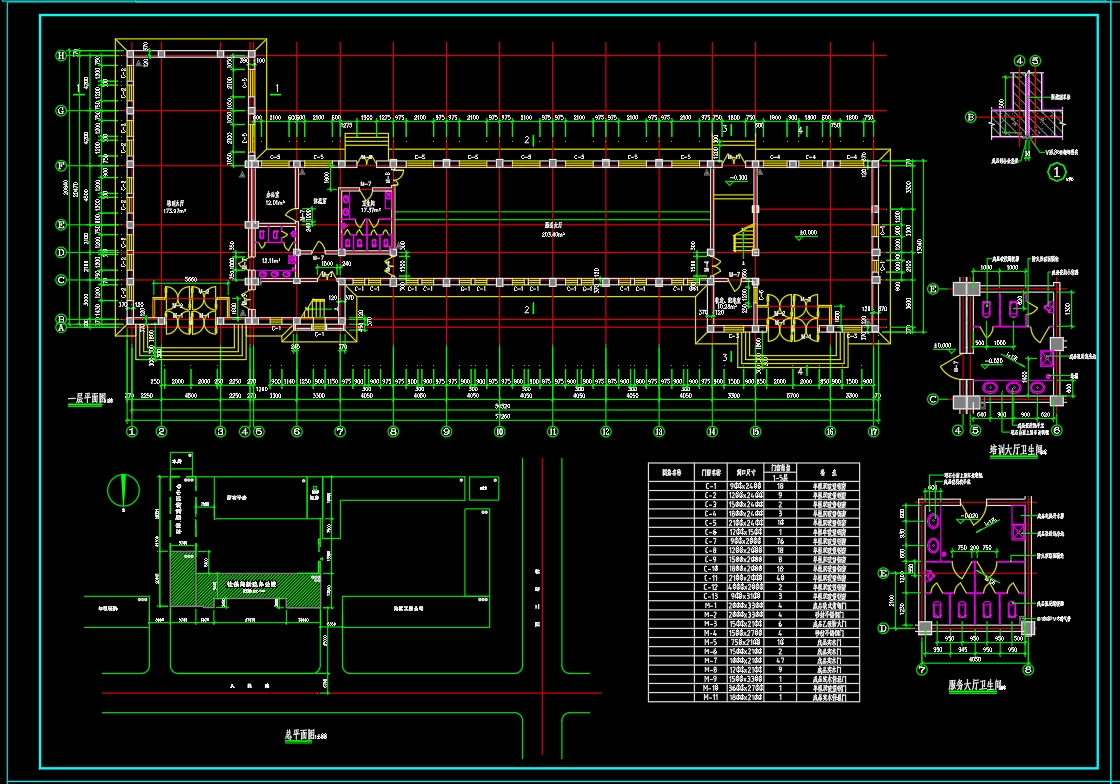Click grid axis bubble 1 at bottom left
Viewport: 1120px width, 784px height.
[131, 432]
